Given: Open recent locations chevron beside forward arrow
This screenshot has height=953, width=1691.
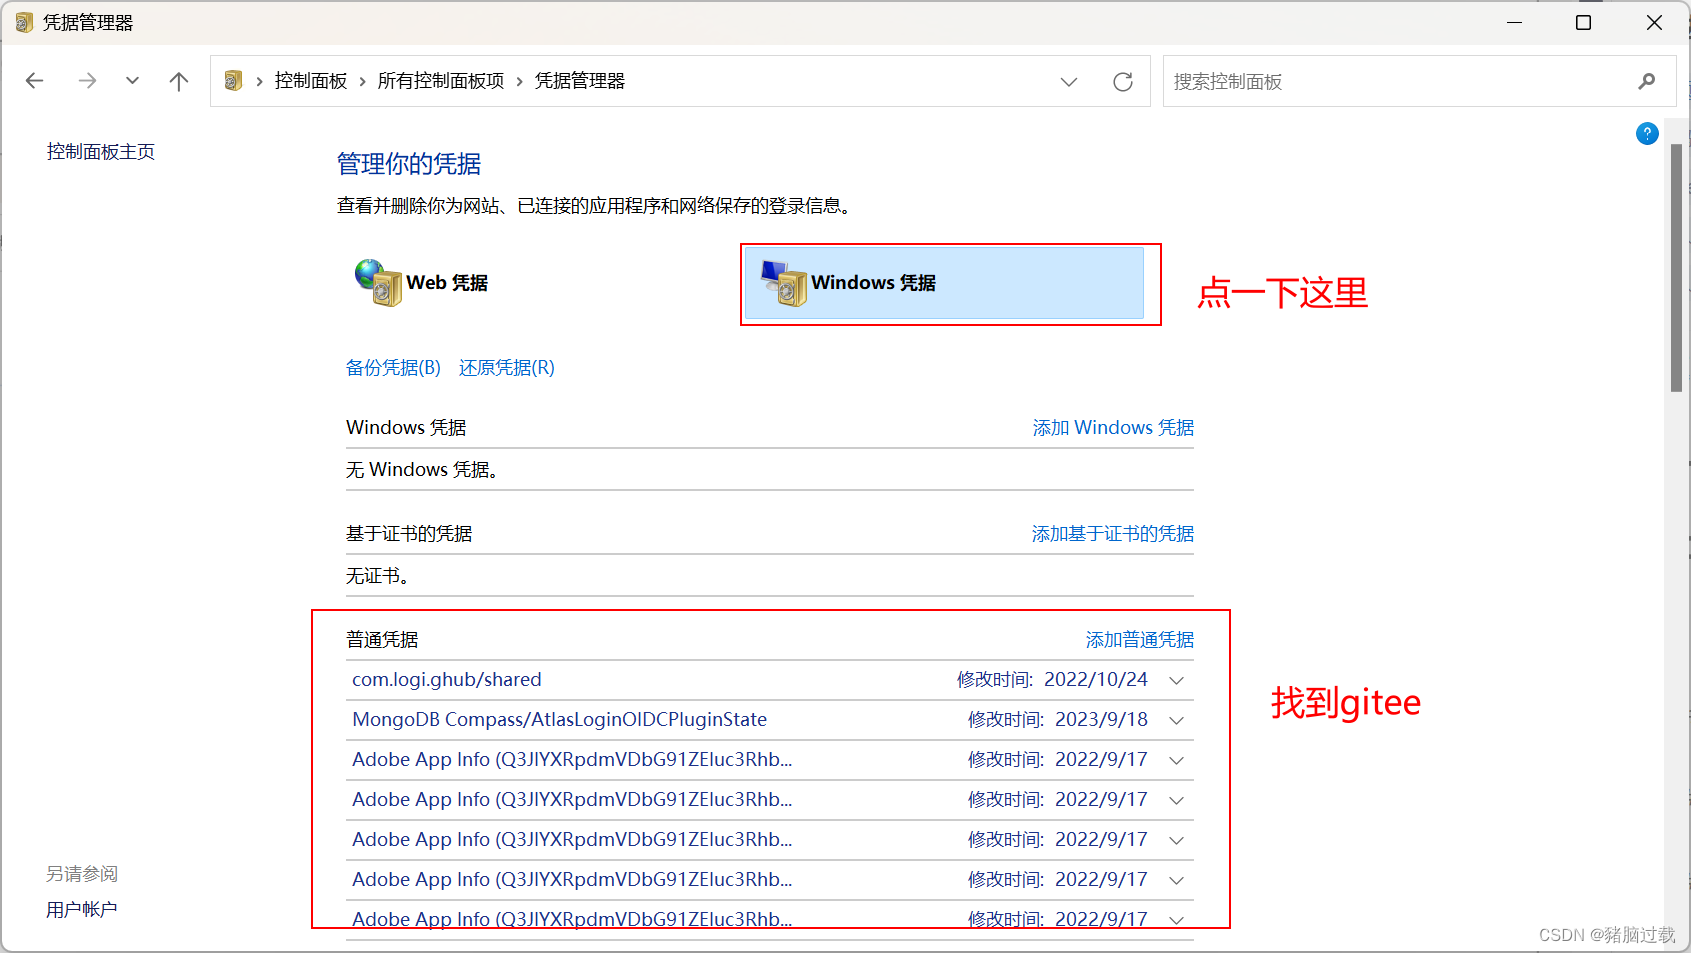Looking at the screenshot, I should pos(132,81).
